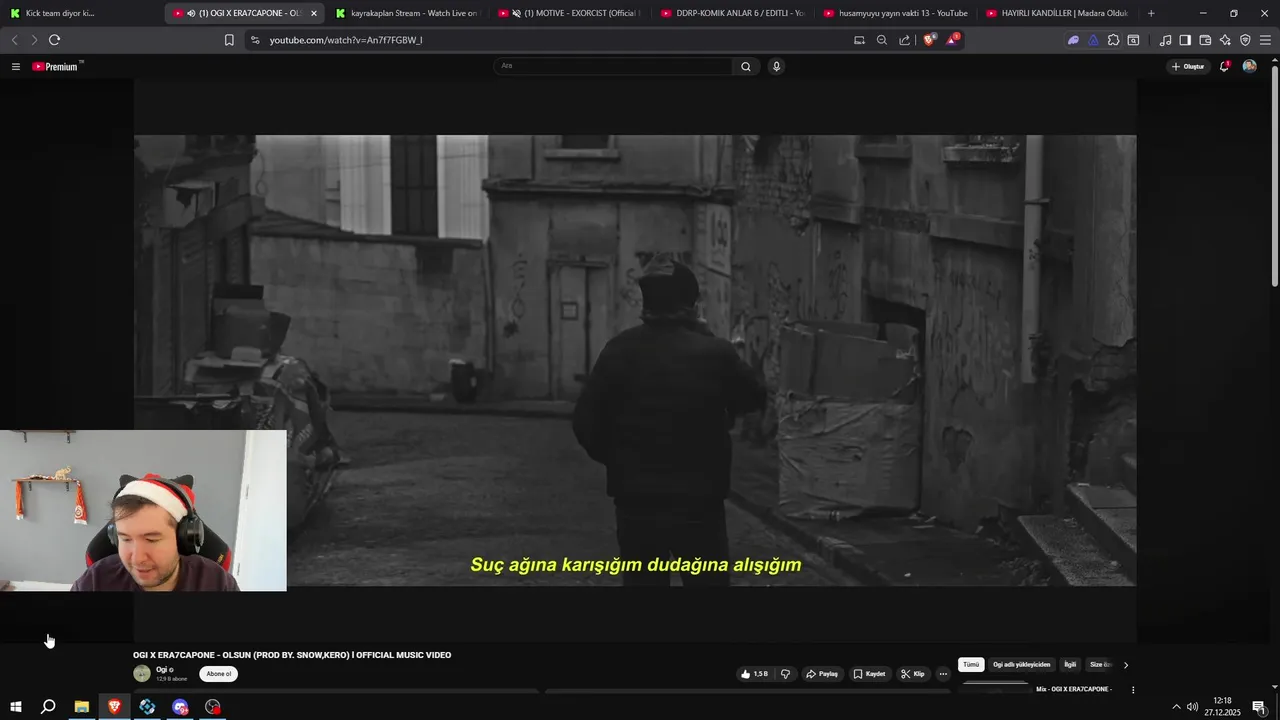
Task: Click the volume icon in system tray
Action: 1192,707
